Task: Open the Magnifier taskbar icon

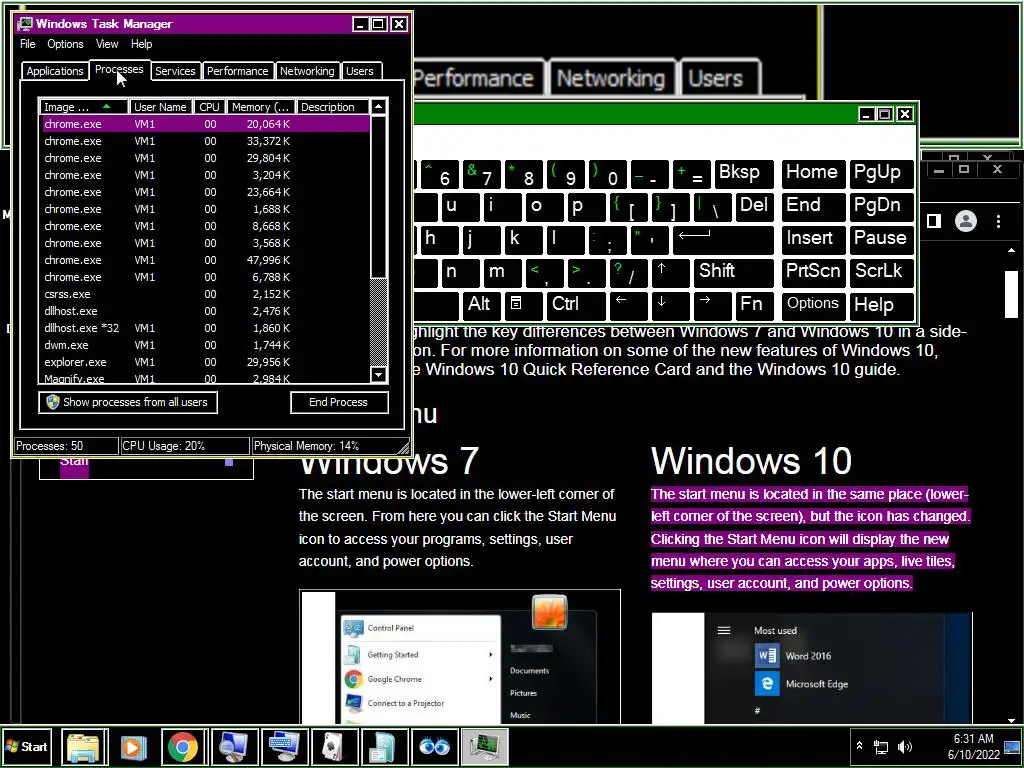Action: 234,747
